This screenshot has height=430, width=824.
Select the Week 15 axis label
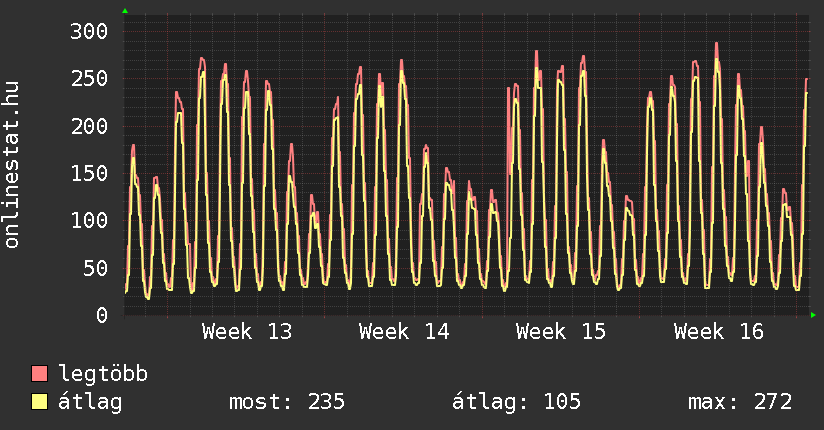coord(561,331)
